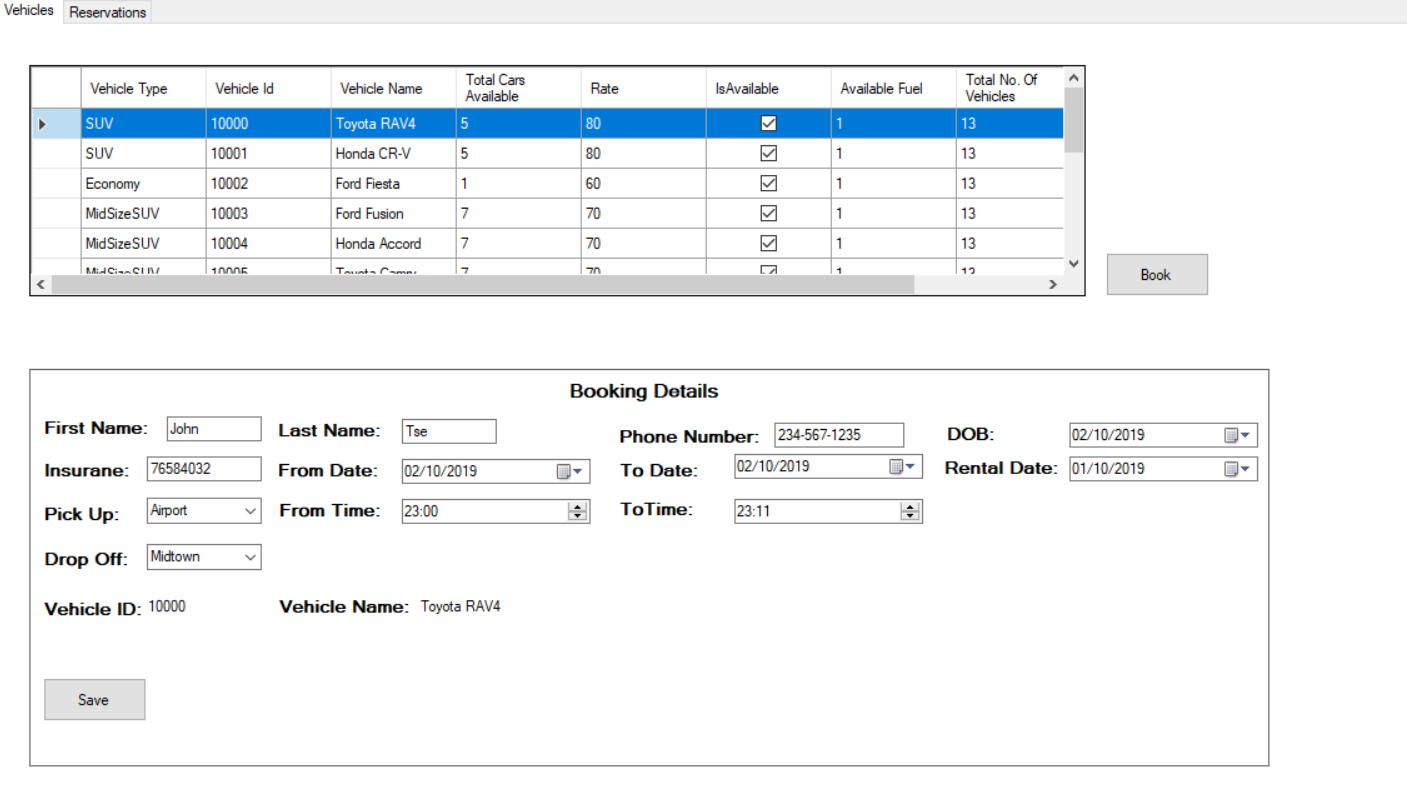Focus the Last Name input field

[449, 432]
